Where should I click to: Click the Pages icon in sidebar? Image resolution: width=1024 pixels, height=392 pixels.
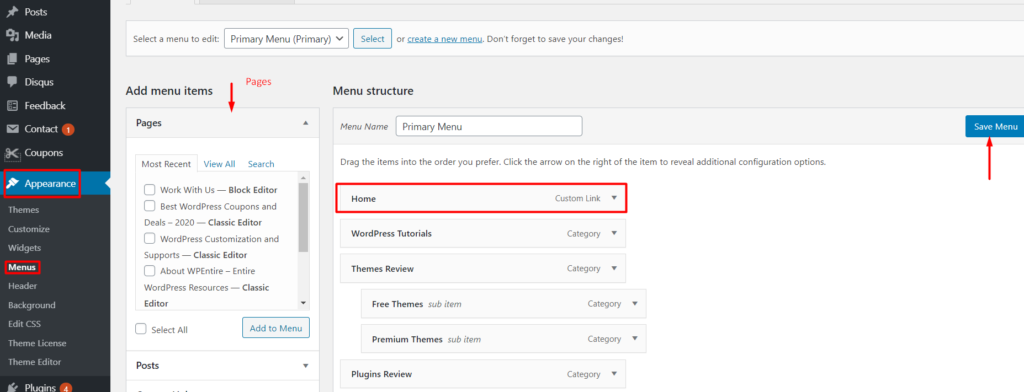point(12,59)
